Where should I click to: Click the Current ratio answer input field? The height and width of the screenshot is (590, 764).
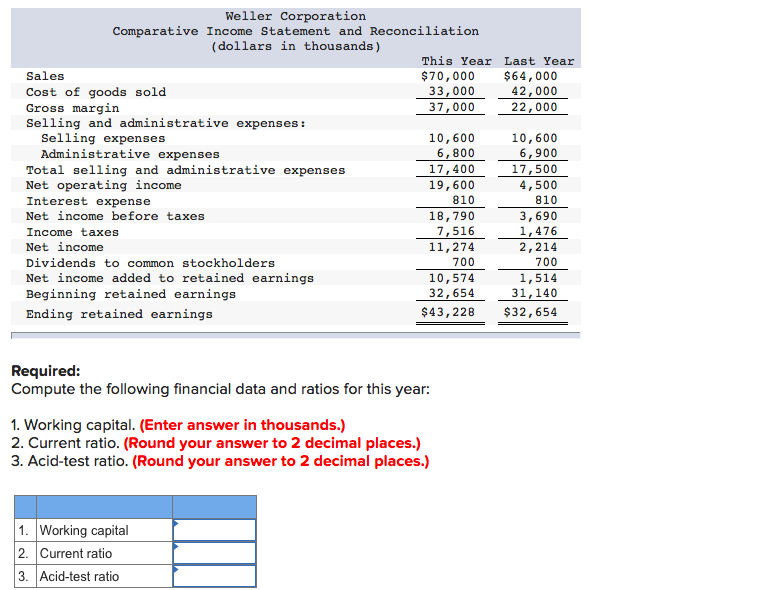[214, 553]
